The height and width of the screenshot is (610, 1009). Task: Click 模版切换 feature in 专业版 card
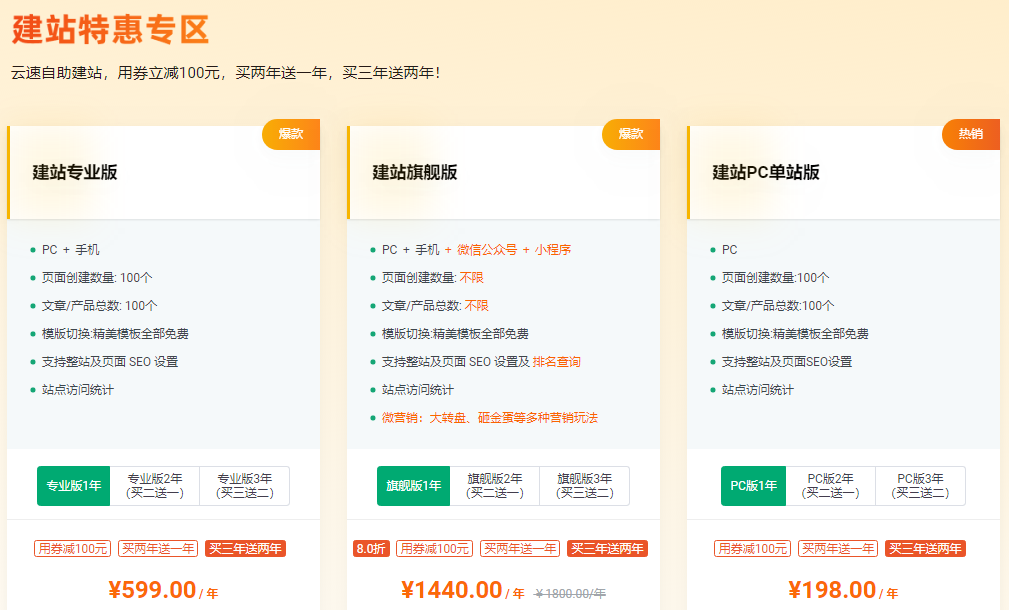click(115, 334)
